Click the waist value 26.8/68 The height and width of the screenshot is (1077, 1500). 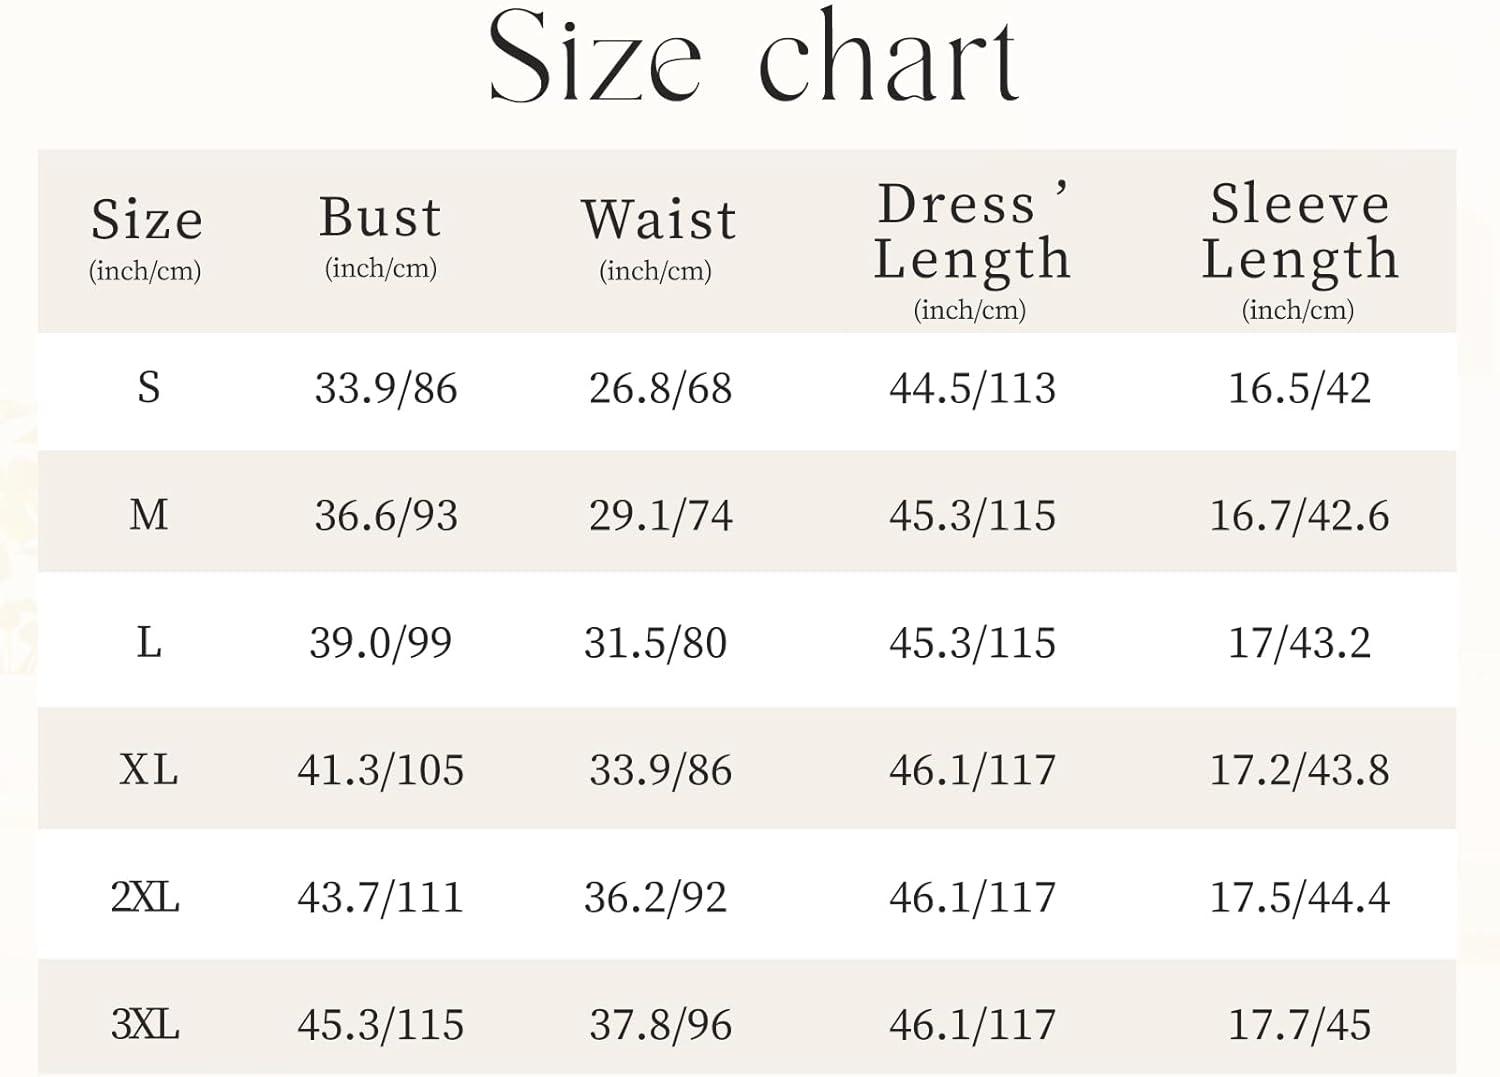(660, 388)
